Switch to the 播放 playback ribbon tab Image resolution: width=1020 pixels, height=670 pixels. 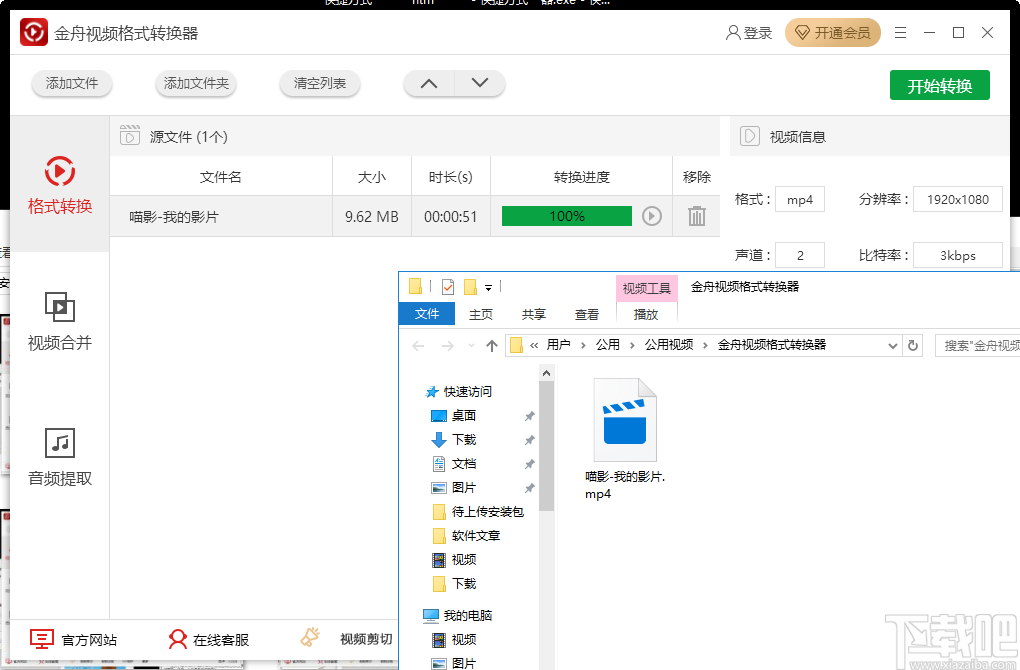click(x=645, y=313)
